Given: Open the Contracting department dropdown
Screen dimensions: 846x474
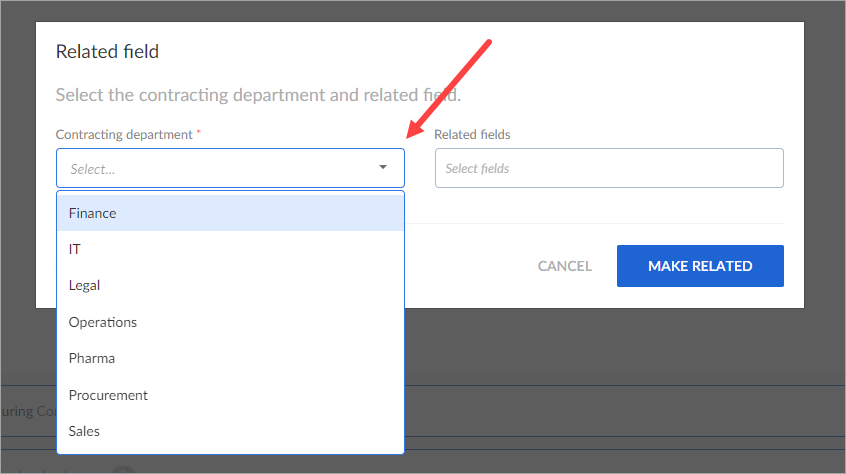Looking at the screenshot, I should [230, 168].
